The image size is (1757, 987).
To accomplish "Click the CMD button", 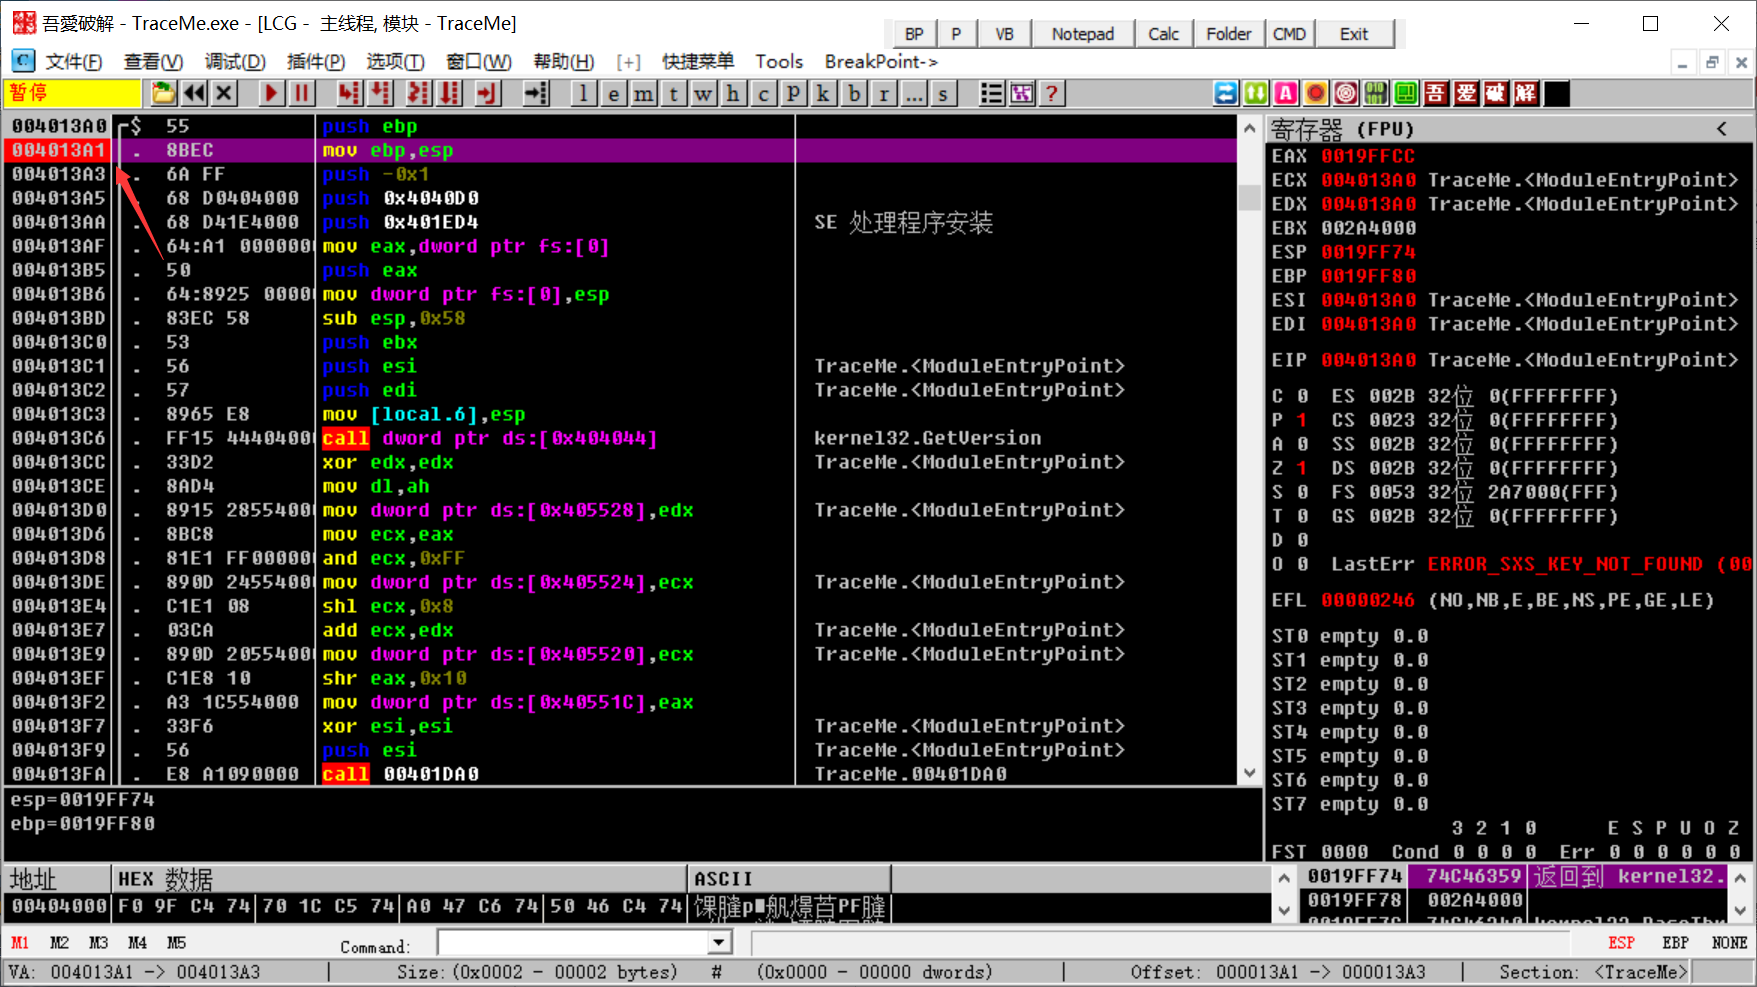I will click(1289, 34).
